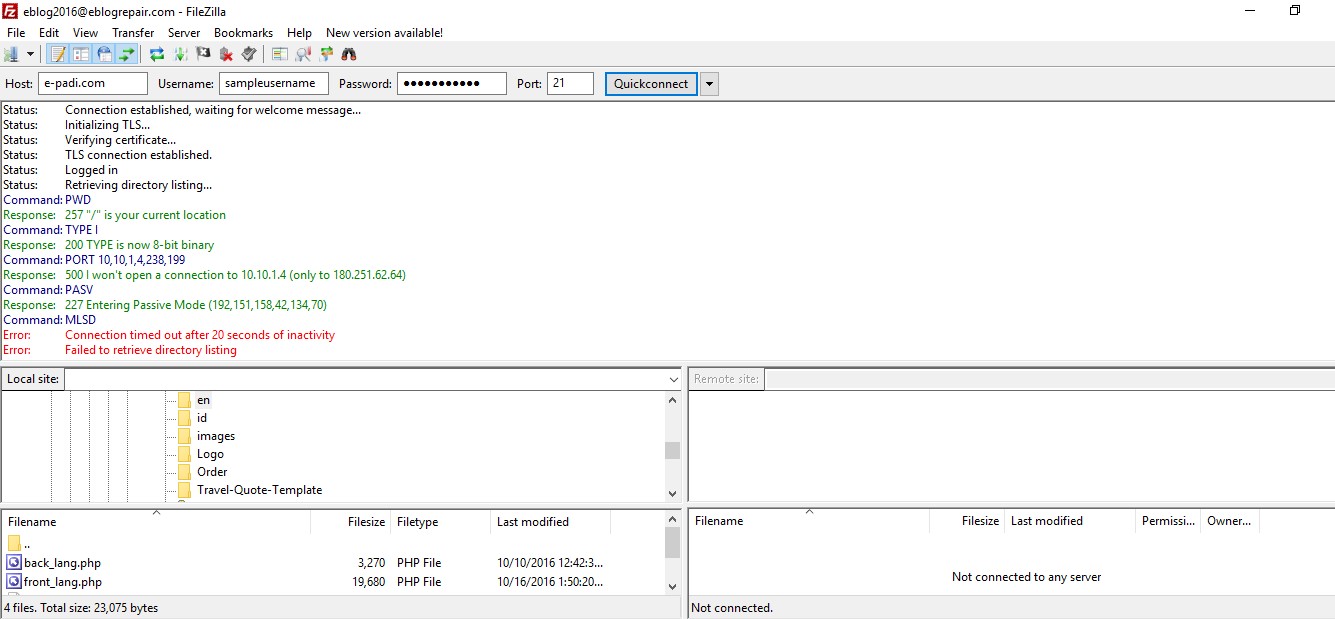Click the local file list scrollbar thumb
This screenshot has height=619, width=1335.
672,543
